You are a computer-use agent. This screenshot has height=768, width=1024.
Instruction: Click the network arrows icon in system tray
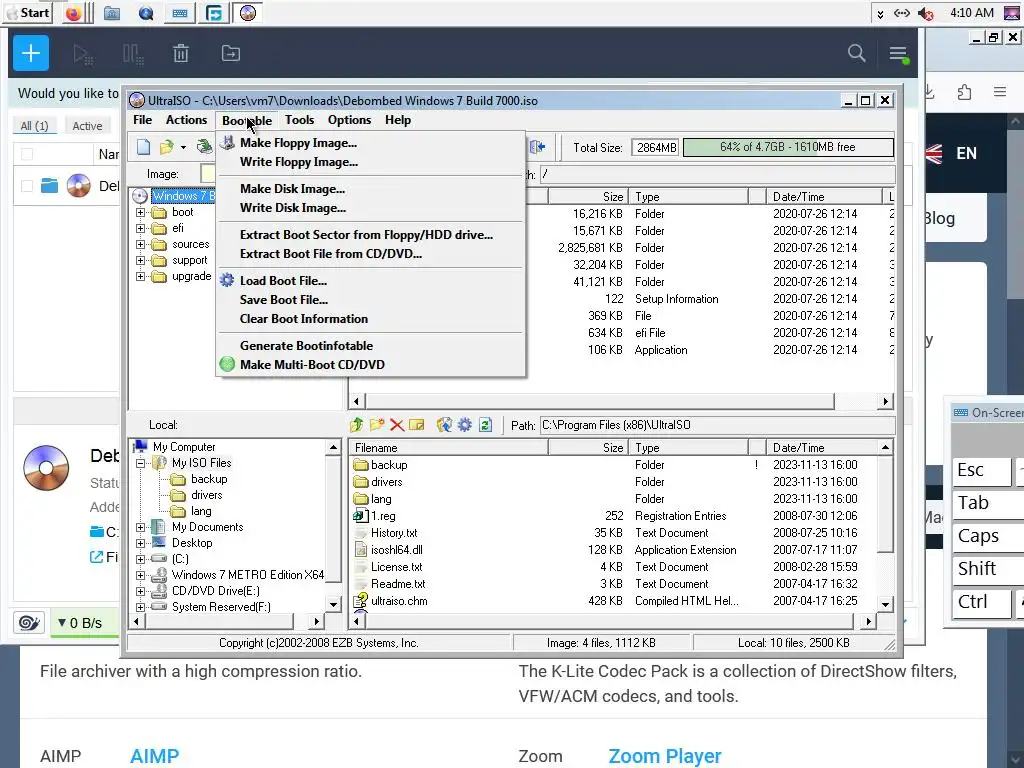(x=902, y=13)
